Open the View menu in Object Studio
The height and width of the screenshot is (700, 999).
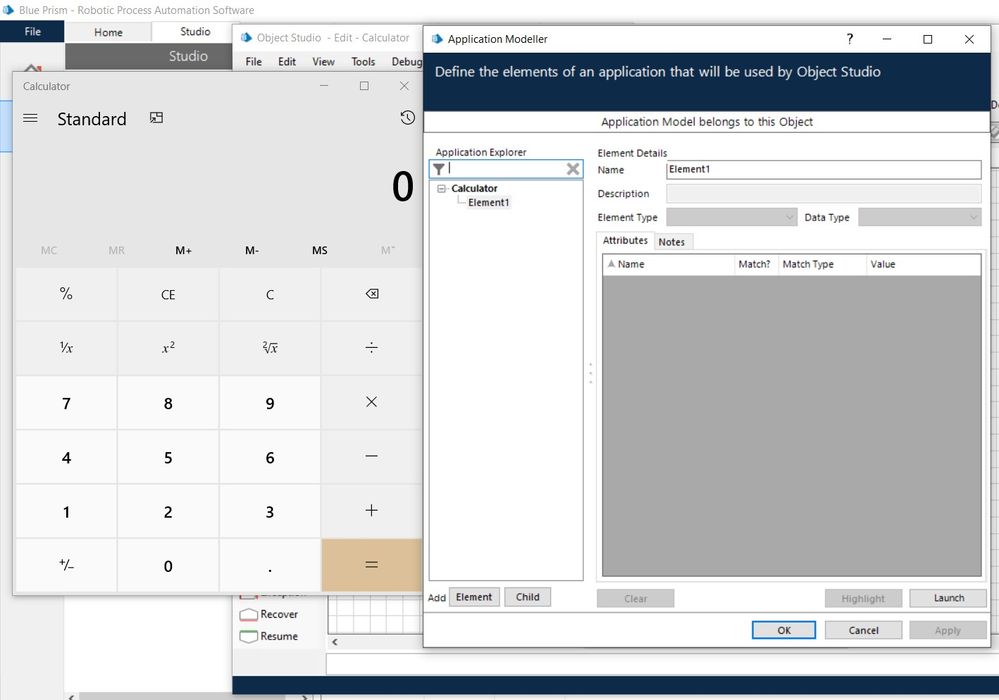[323, 62]
